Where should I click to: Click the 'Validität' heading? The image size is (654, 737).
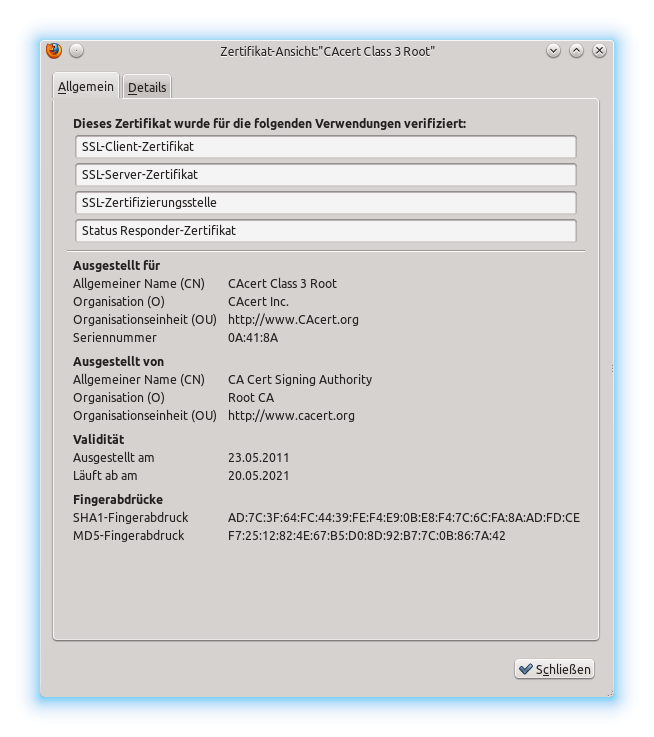tap(98, 439)
